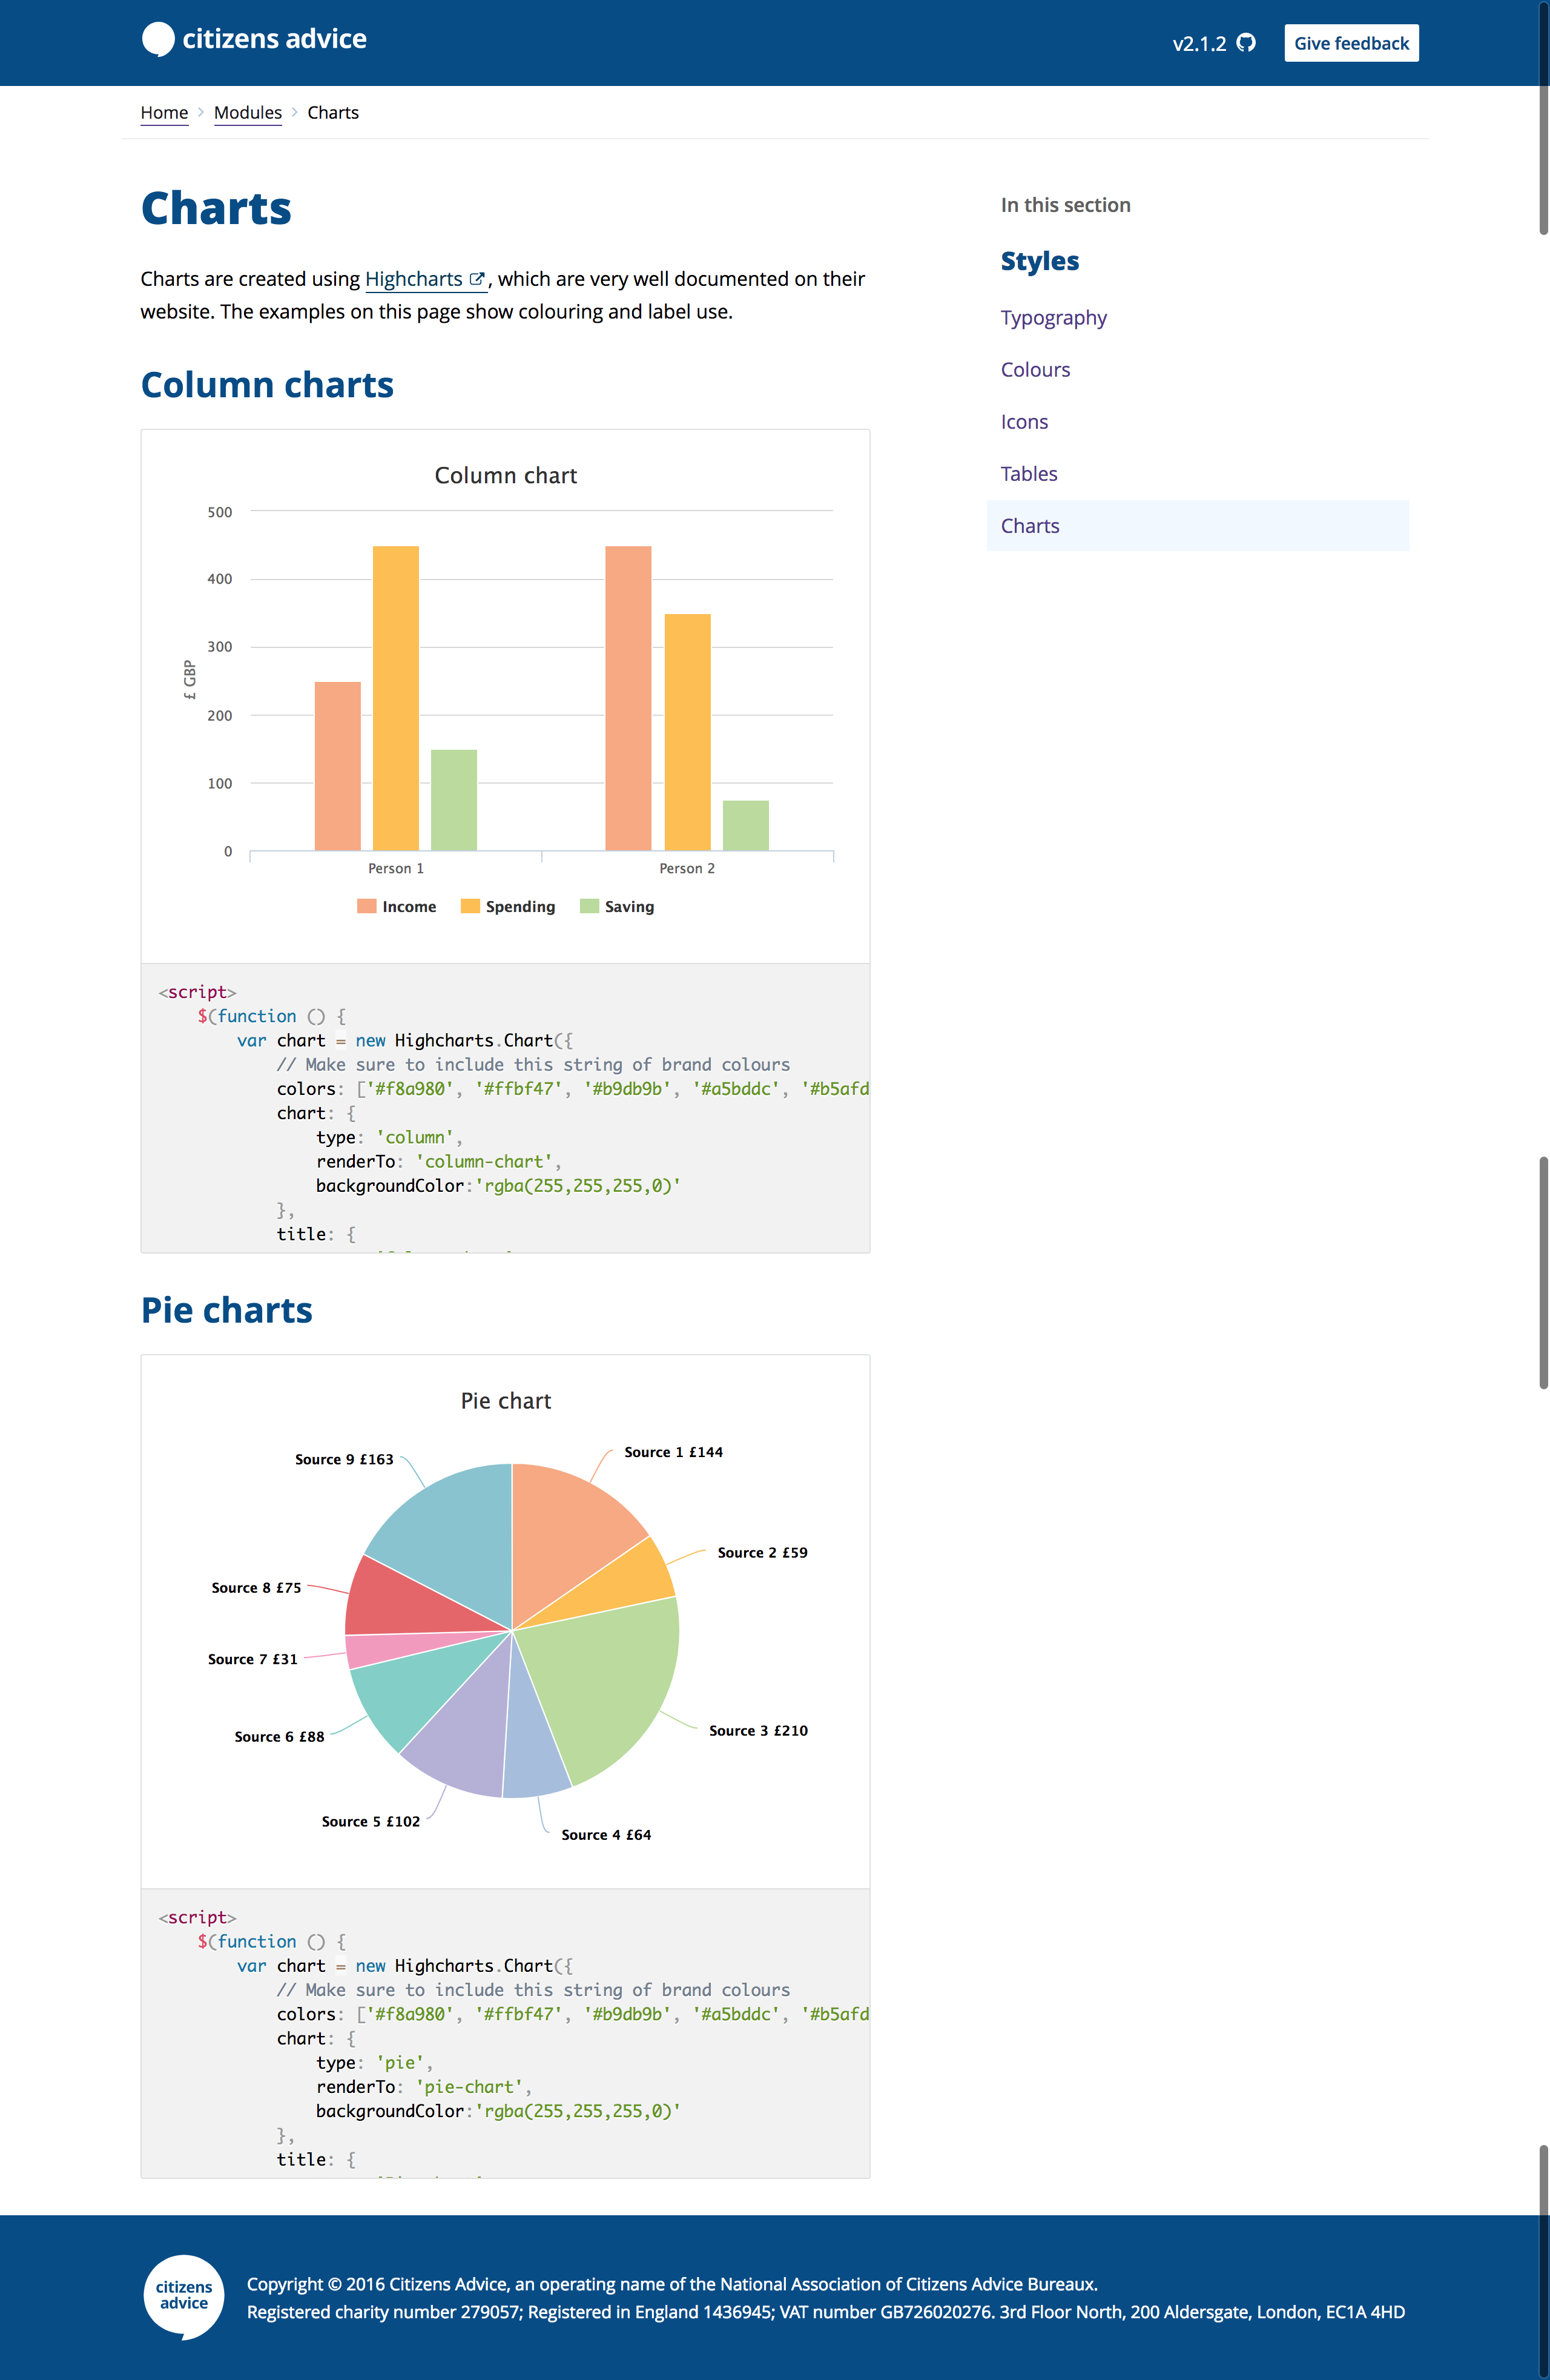The width and height of the screenshot is (1550, 2380).
Task: Click the Citizens Advice speech bubble logo
Action: point(158,39)
